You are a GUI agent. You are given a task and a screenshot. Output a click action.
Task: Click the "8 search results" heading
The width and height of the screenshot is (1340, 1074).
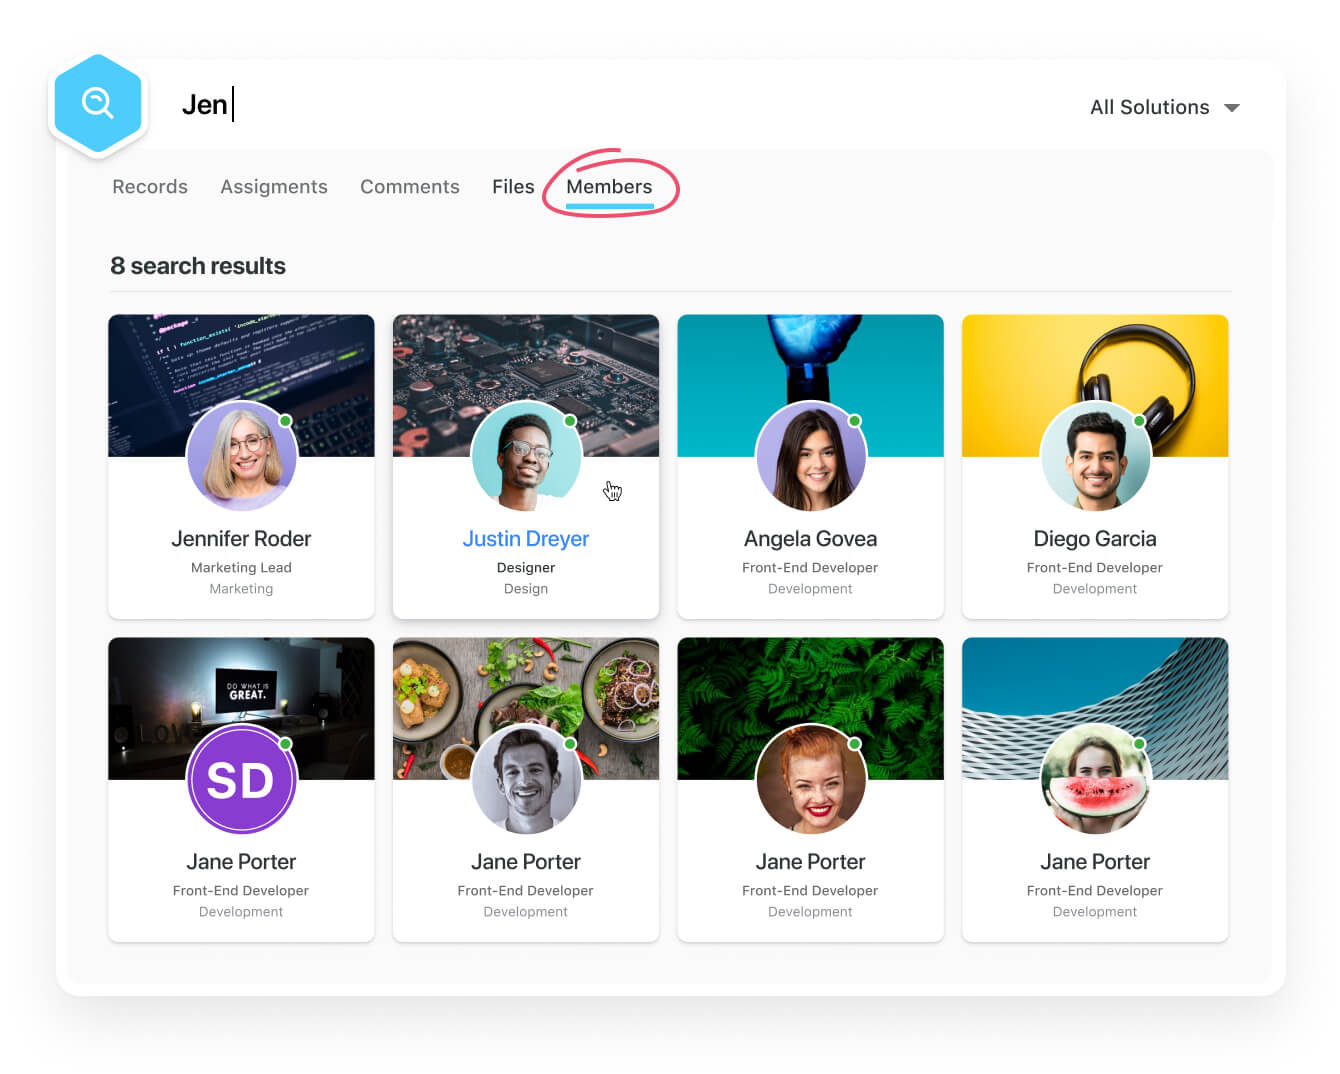point(198,266)
